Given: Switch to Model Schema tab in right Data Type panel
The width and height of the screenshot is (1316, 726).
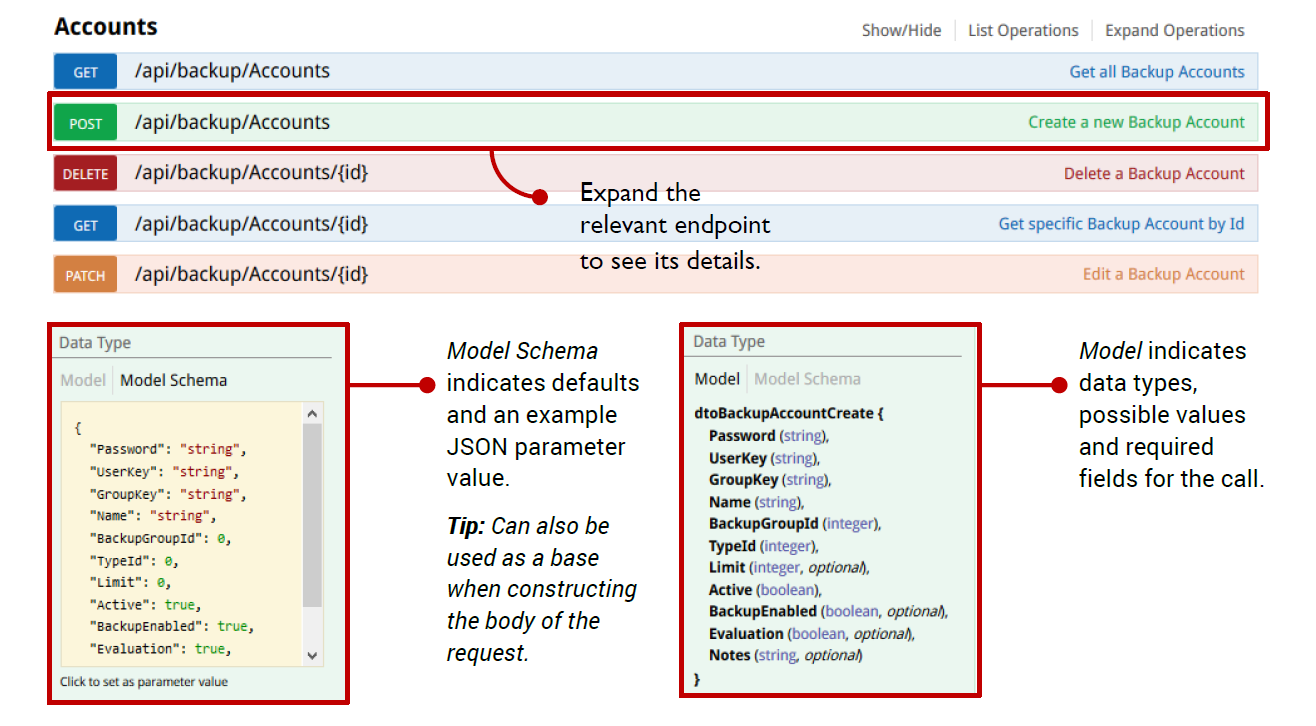Looking at the screenshot, I should [x=807, y=379].
